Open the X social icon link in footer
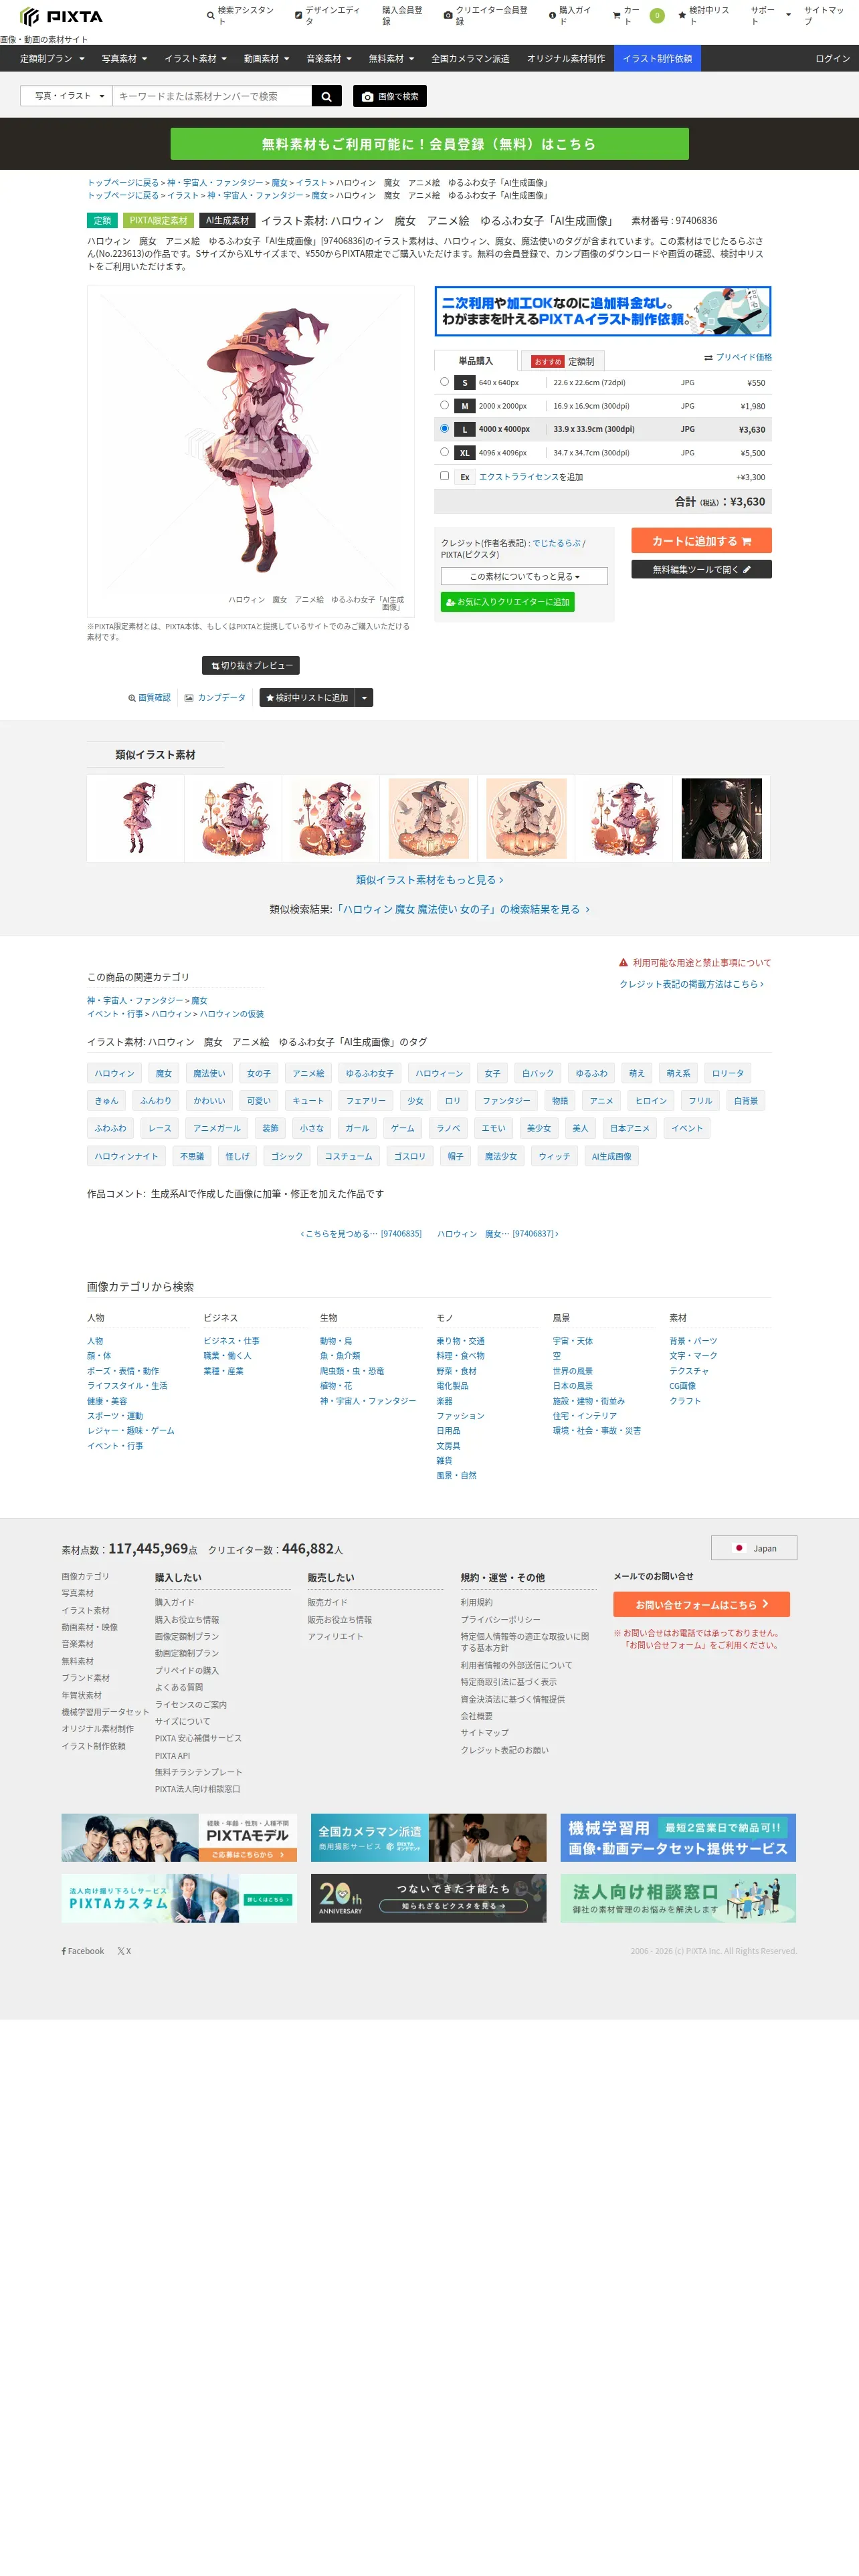 tap(124, 1951)
